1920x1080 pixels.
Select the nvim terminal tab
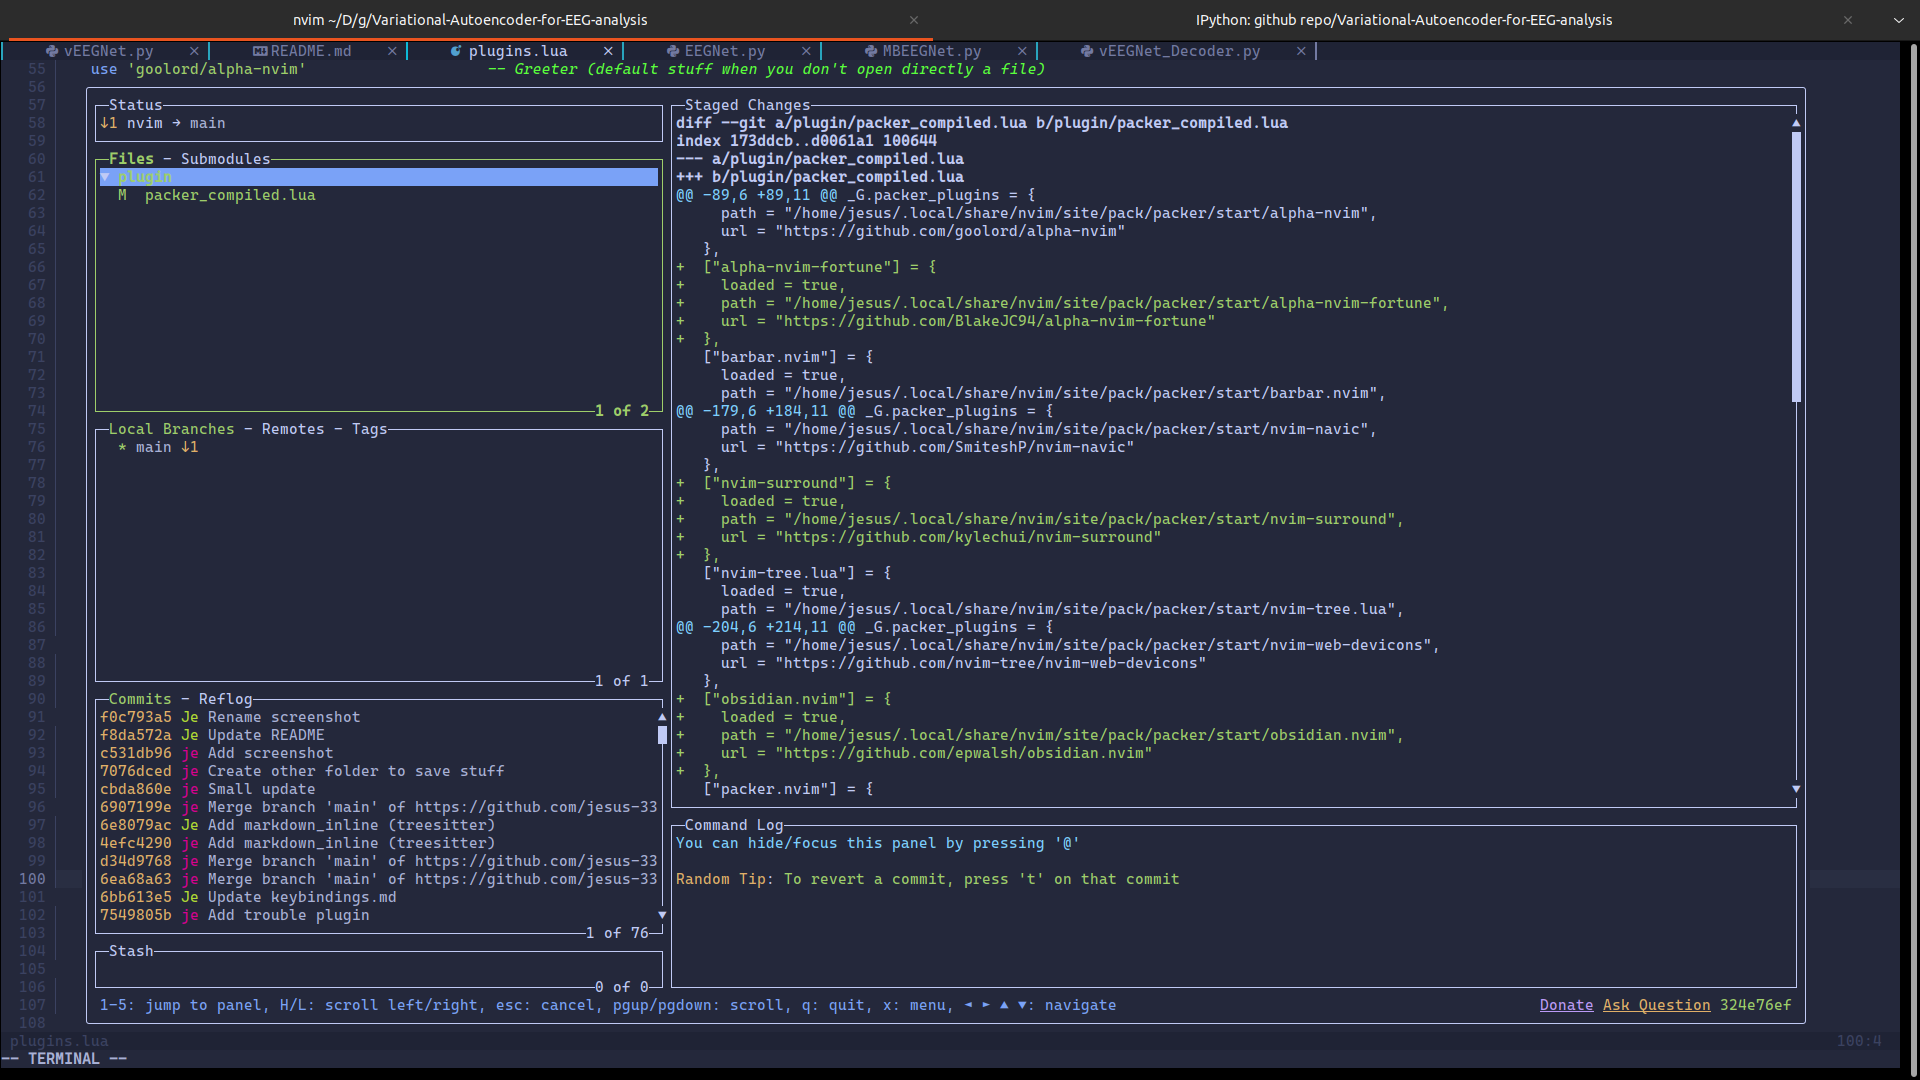470,20
